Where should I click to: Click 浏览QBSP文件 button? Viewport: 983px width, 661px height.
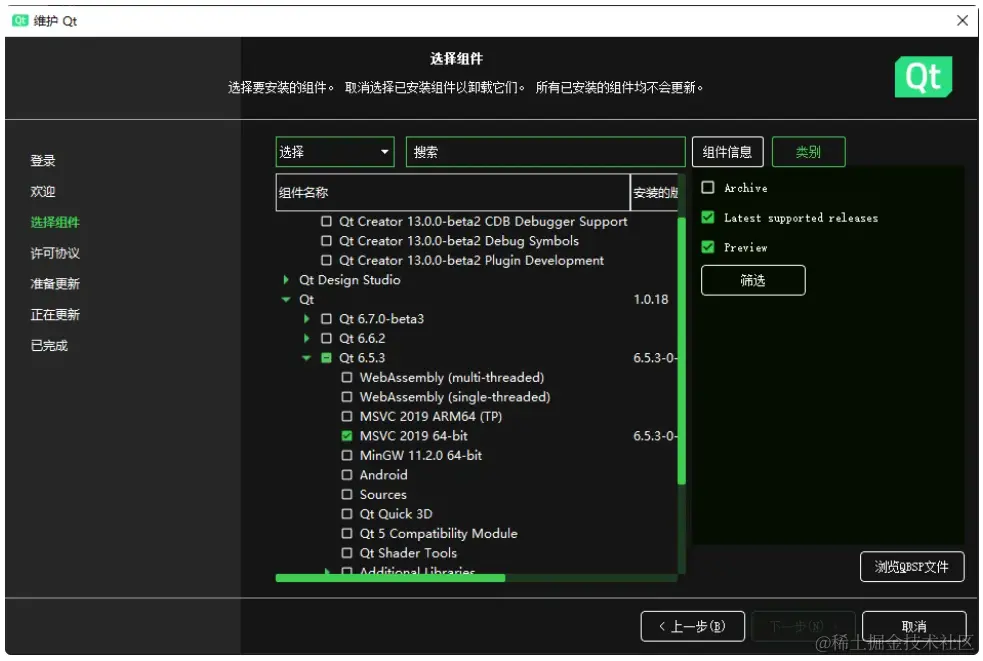pos(912,566)
